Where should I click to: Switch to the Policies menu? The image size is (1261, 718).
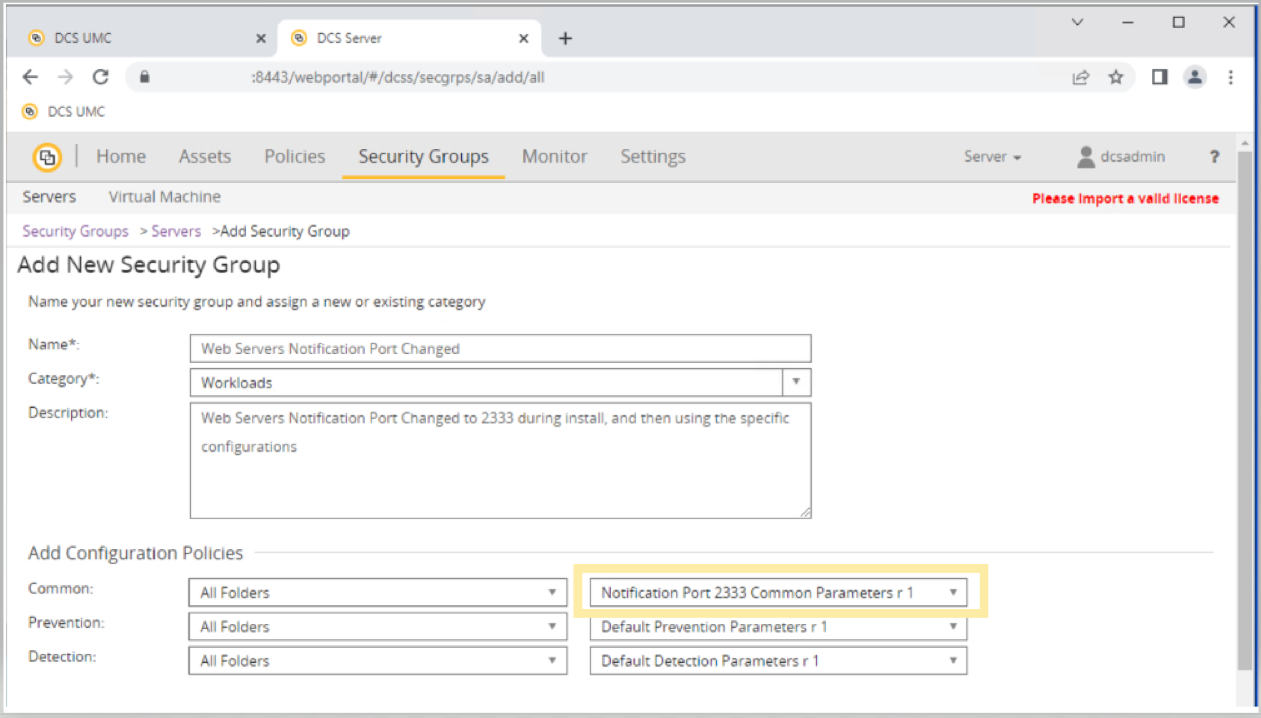point(294,157)
